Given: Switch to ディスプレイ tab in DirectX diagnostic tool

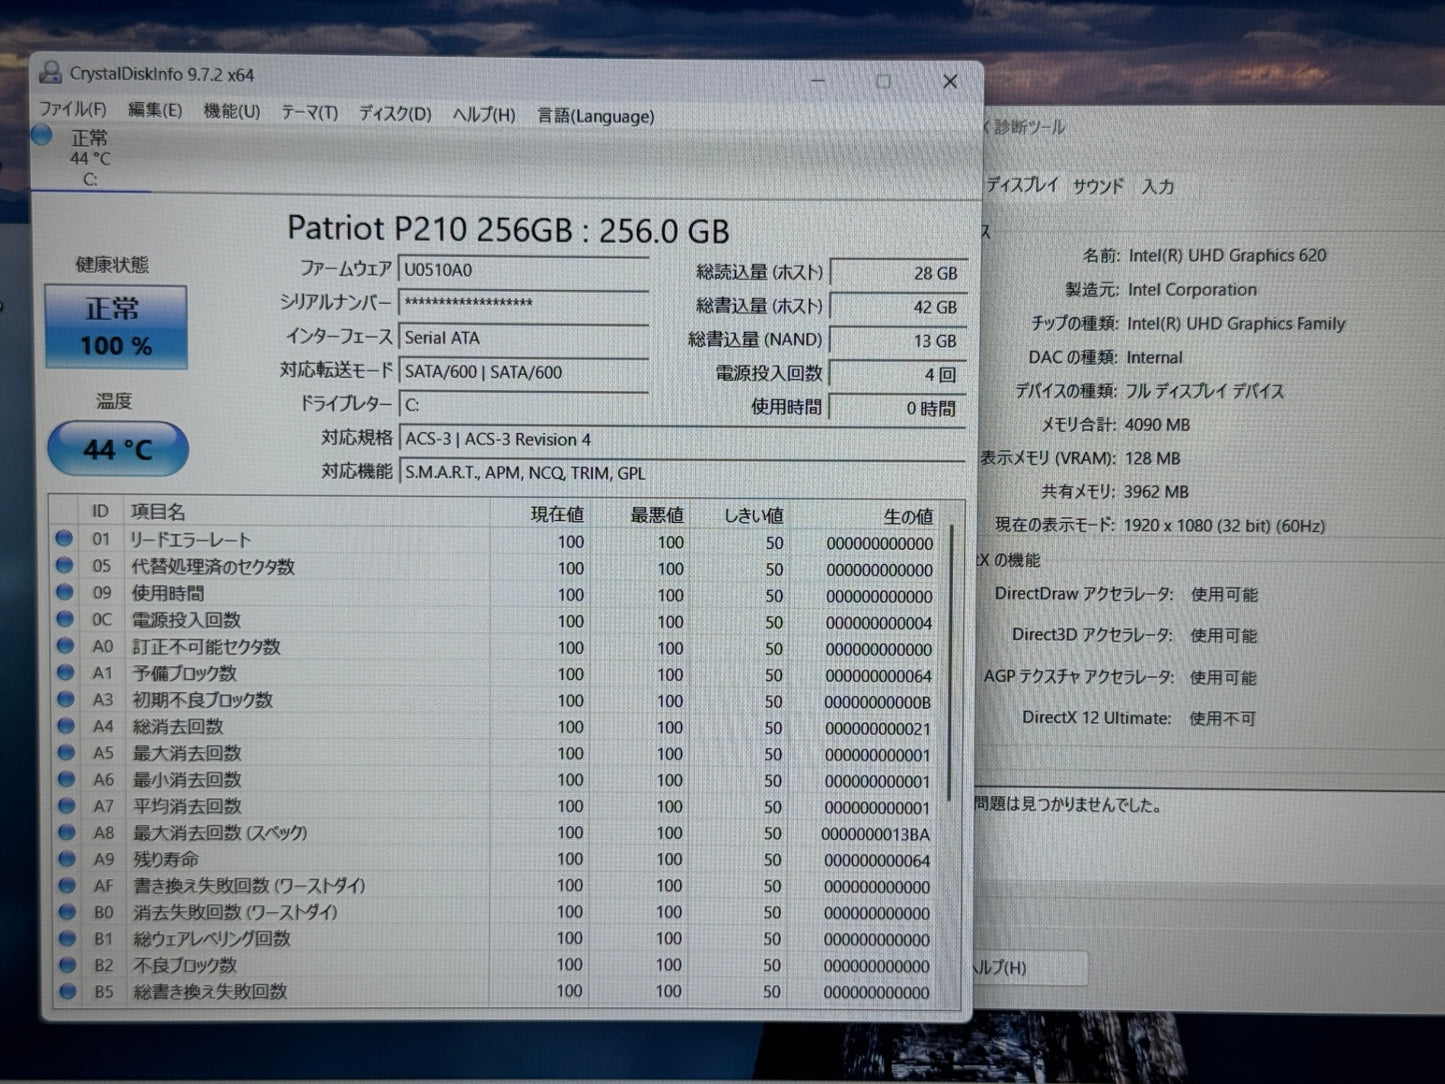Looking at the screenshot, I should pyautogui.click(x=1022, y=185).
